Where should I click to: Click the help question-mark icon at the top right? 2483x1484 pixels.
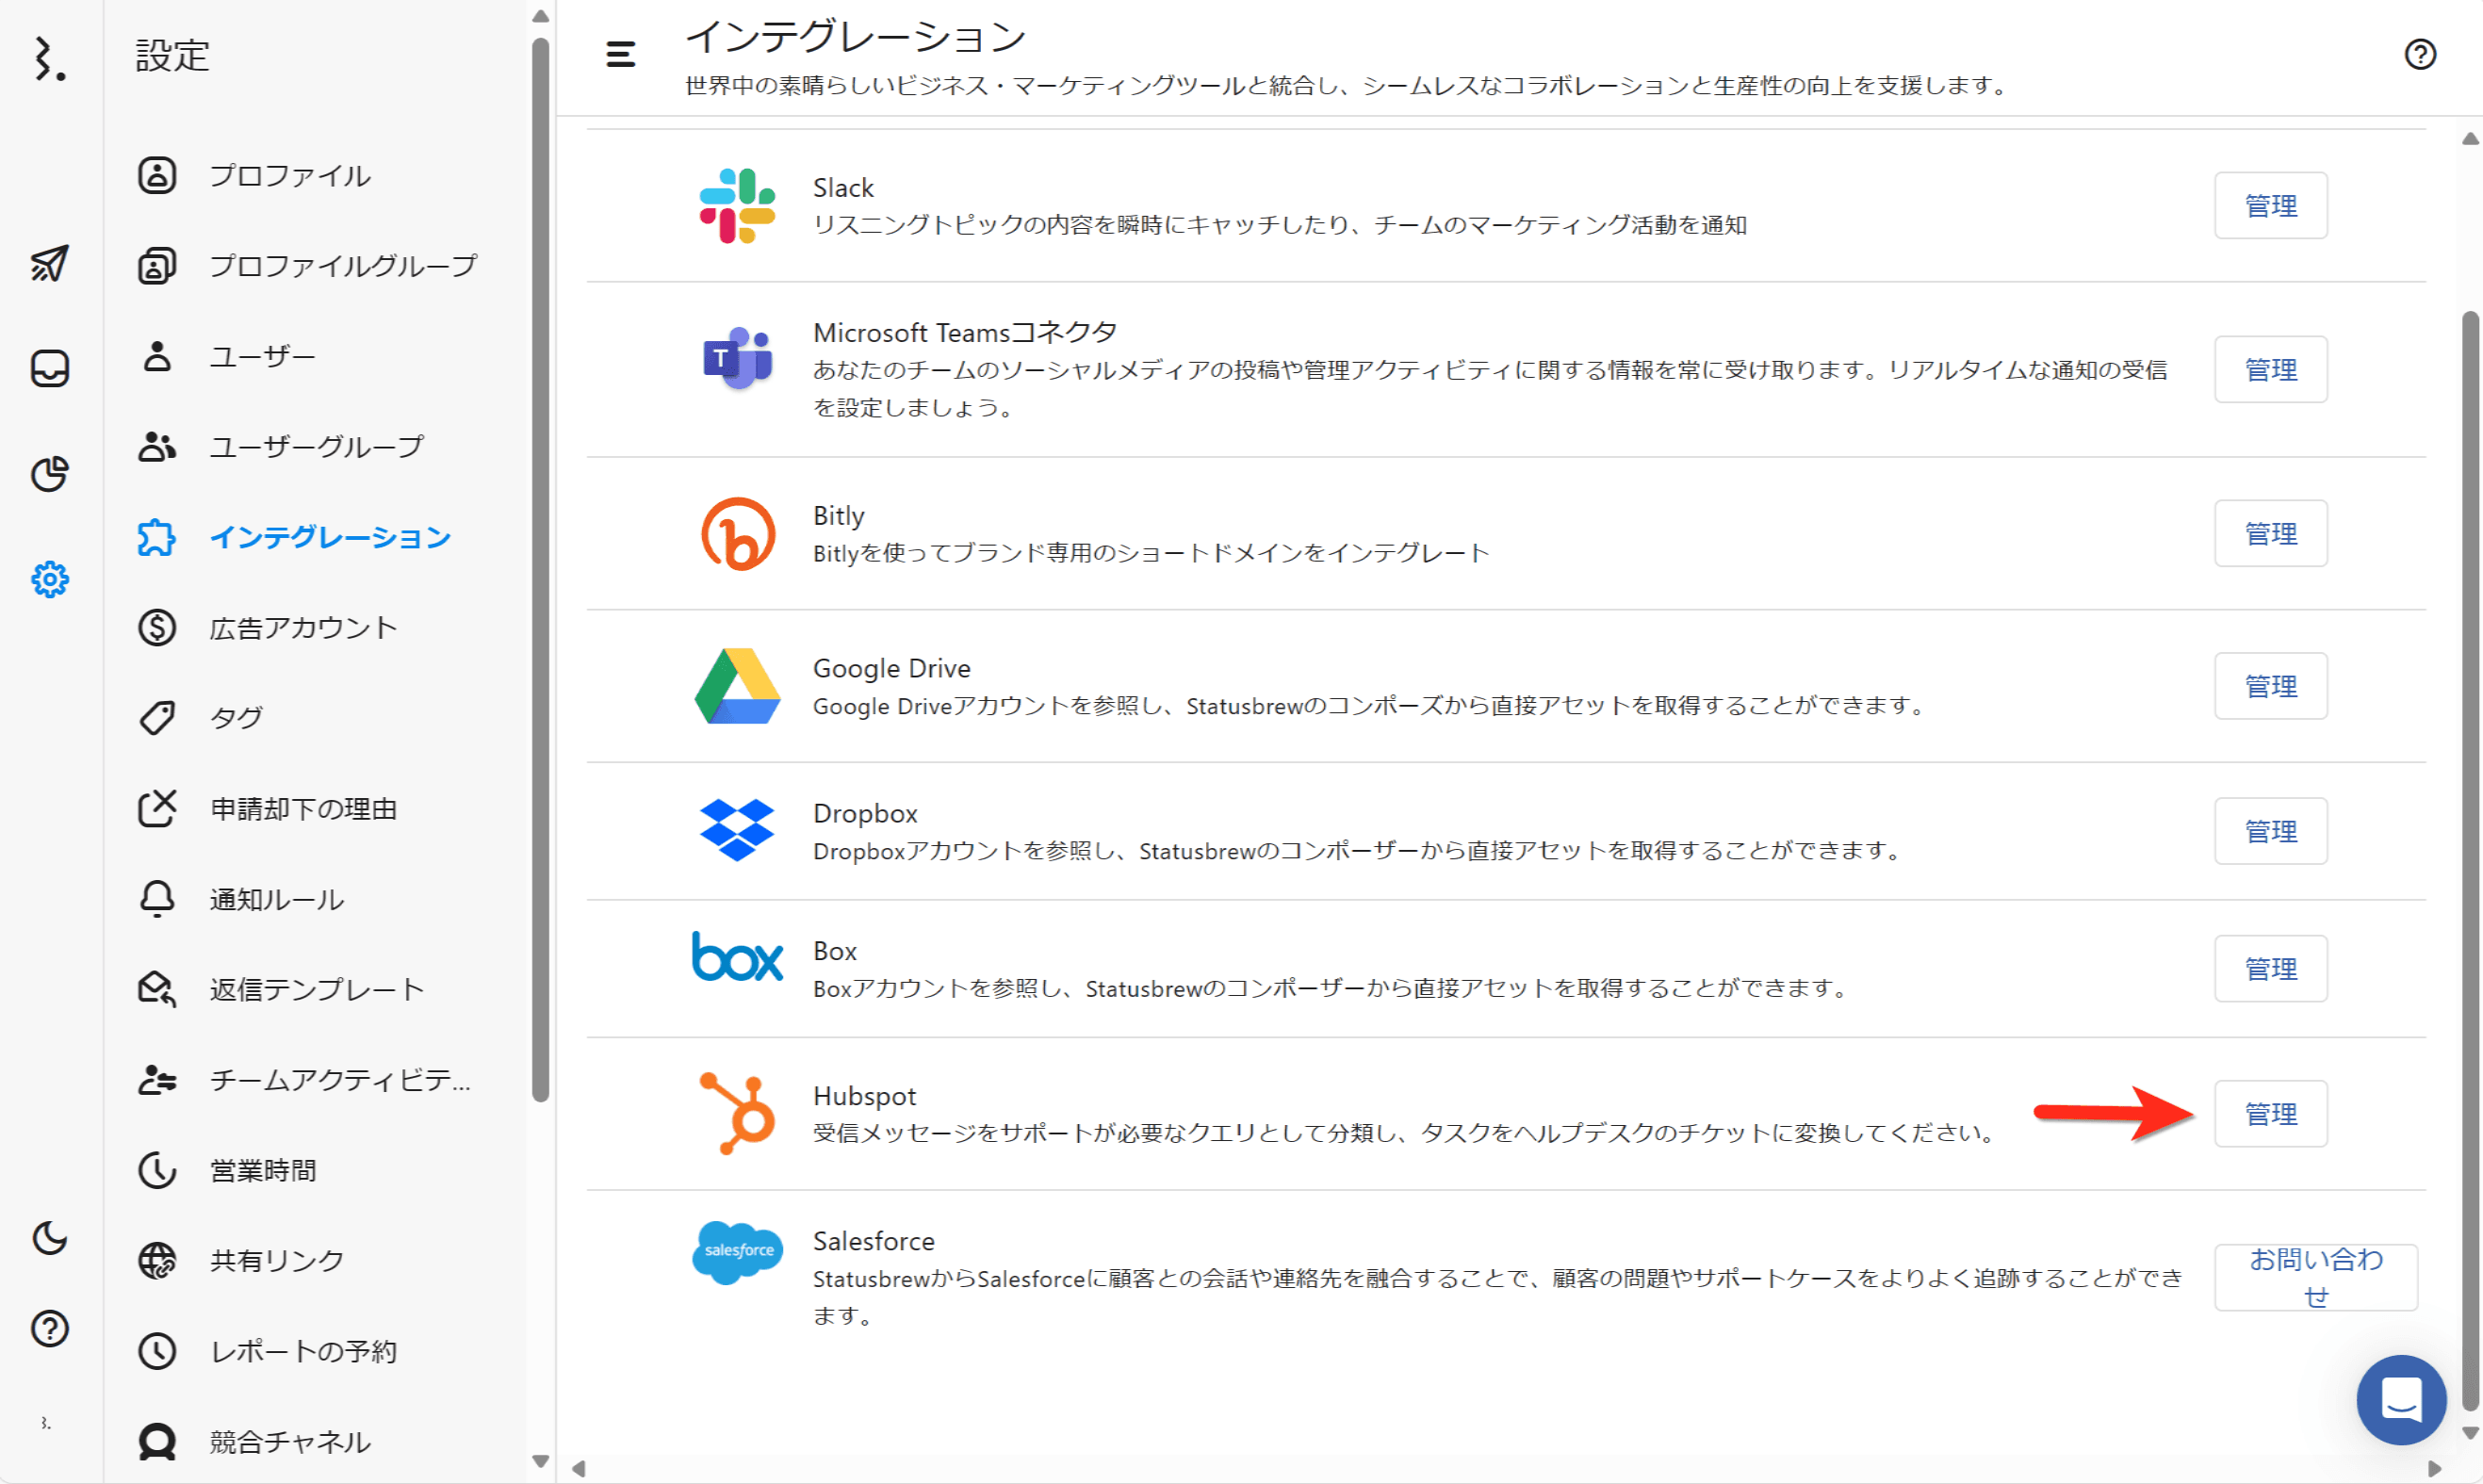[2420, 54]
